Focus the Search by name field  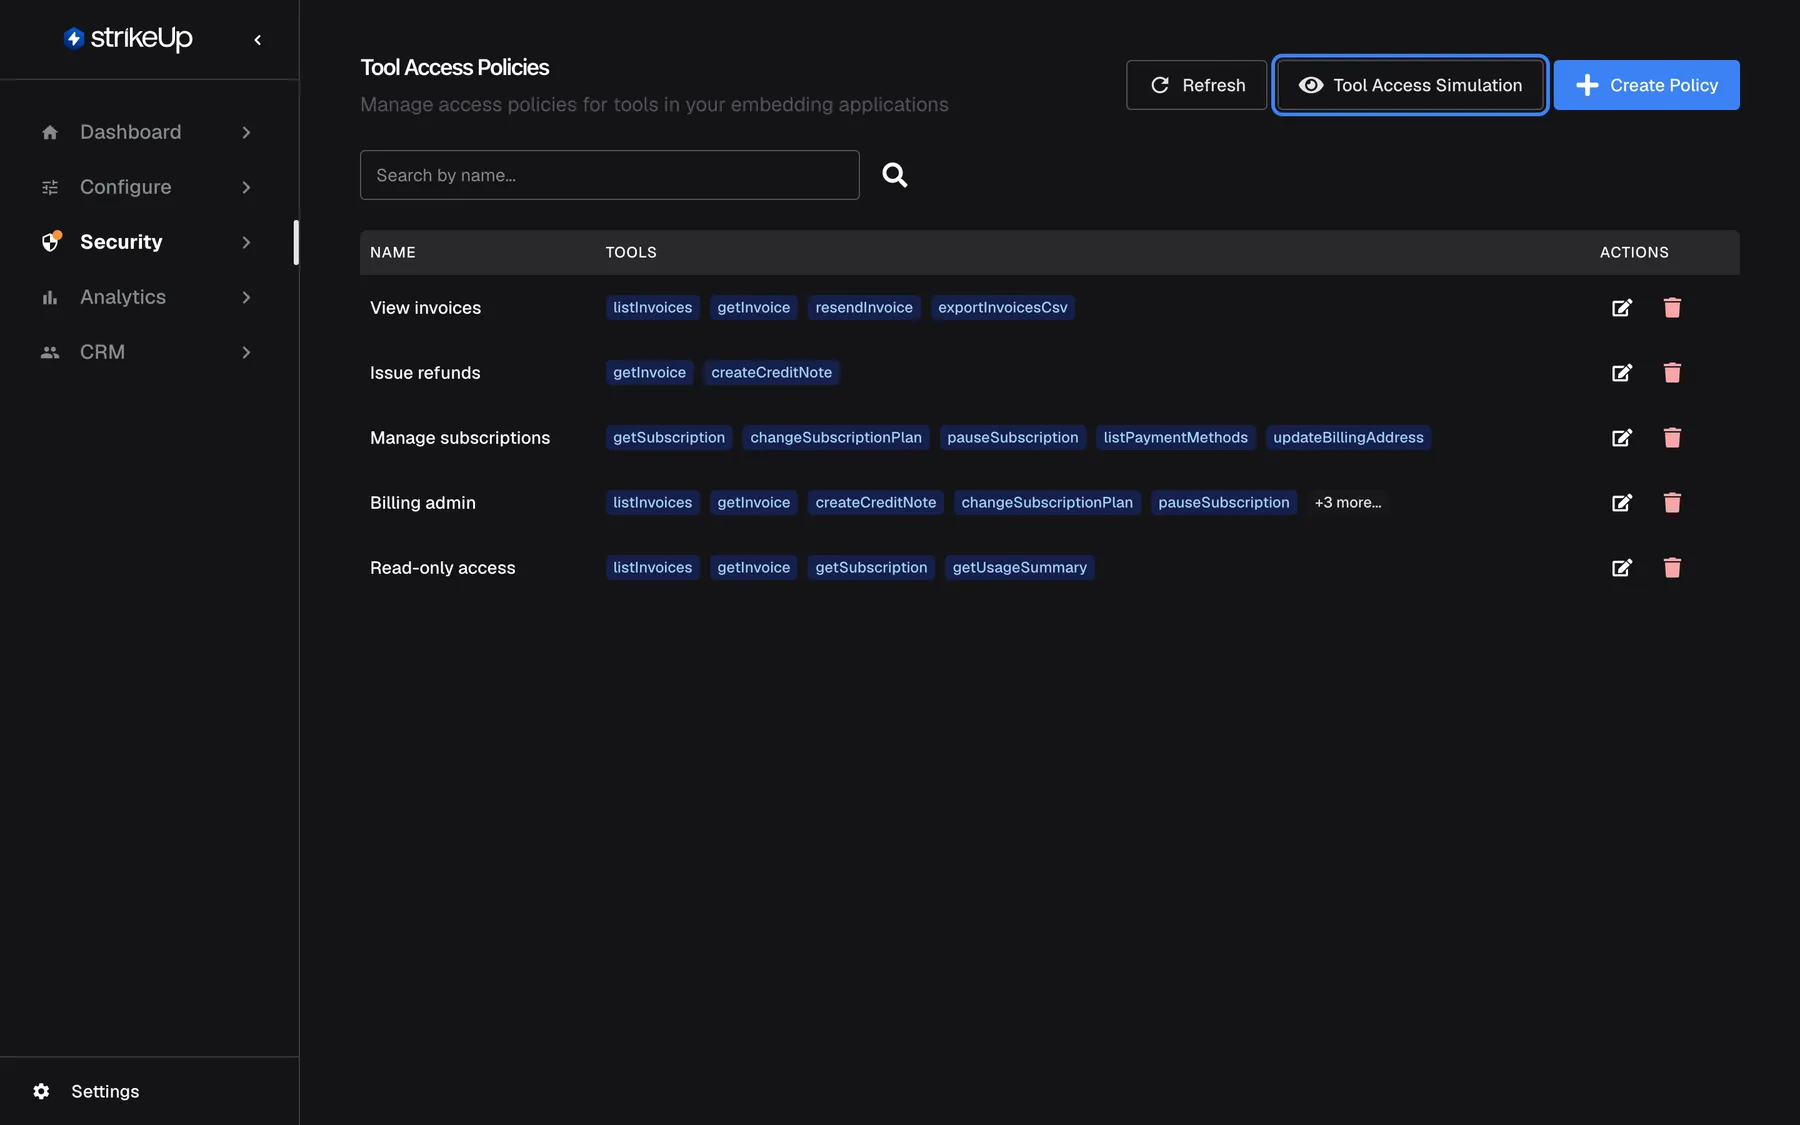point(609,175)
